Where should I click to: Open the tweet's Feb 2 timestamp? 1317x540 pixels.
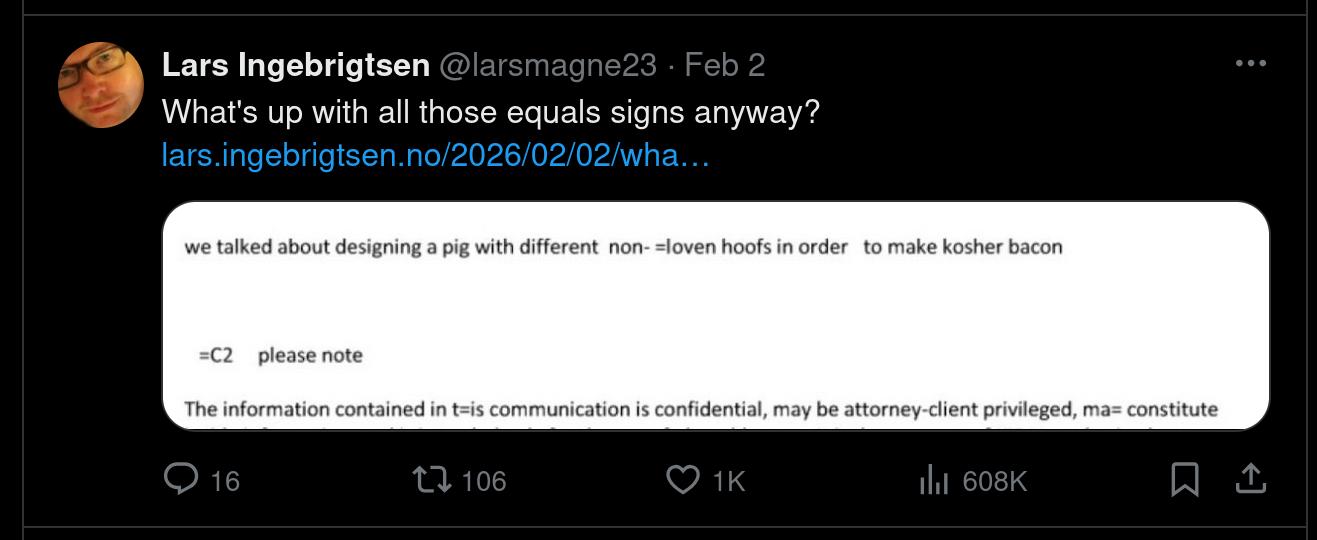click(x=724, y=65)
